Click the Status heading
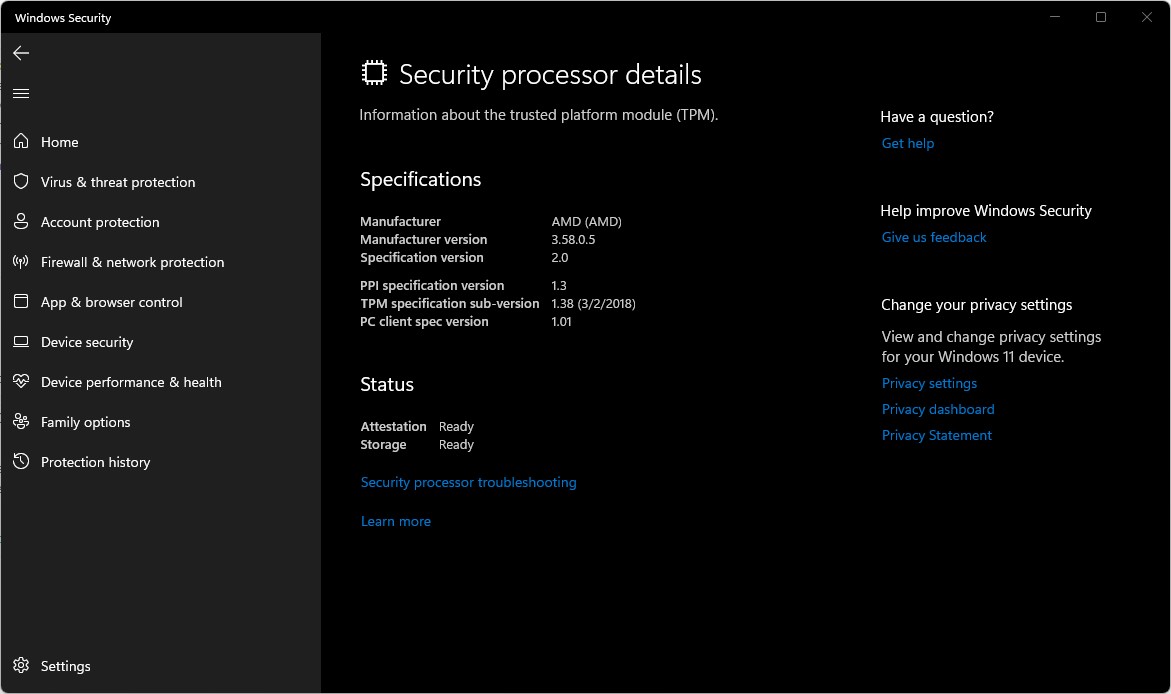 tap(387, 384)
